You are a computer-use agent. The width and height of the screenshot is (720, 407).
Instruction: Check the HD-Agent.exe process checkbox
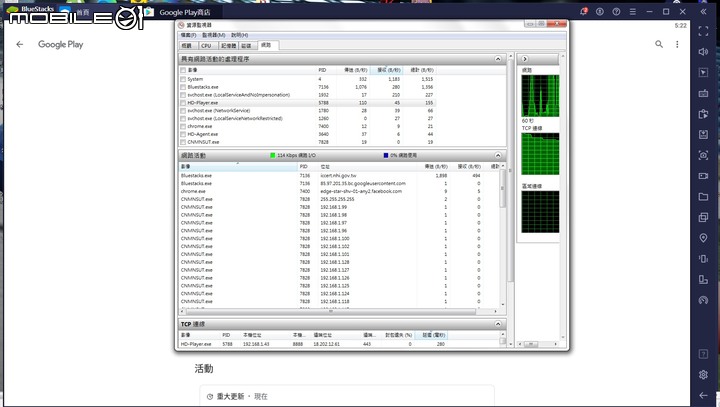[183, 134]
